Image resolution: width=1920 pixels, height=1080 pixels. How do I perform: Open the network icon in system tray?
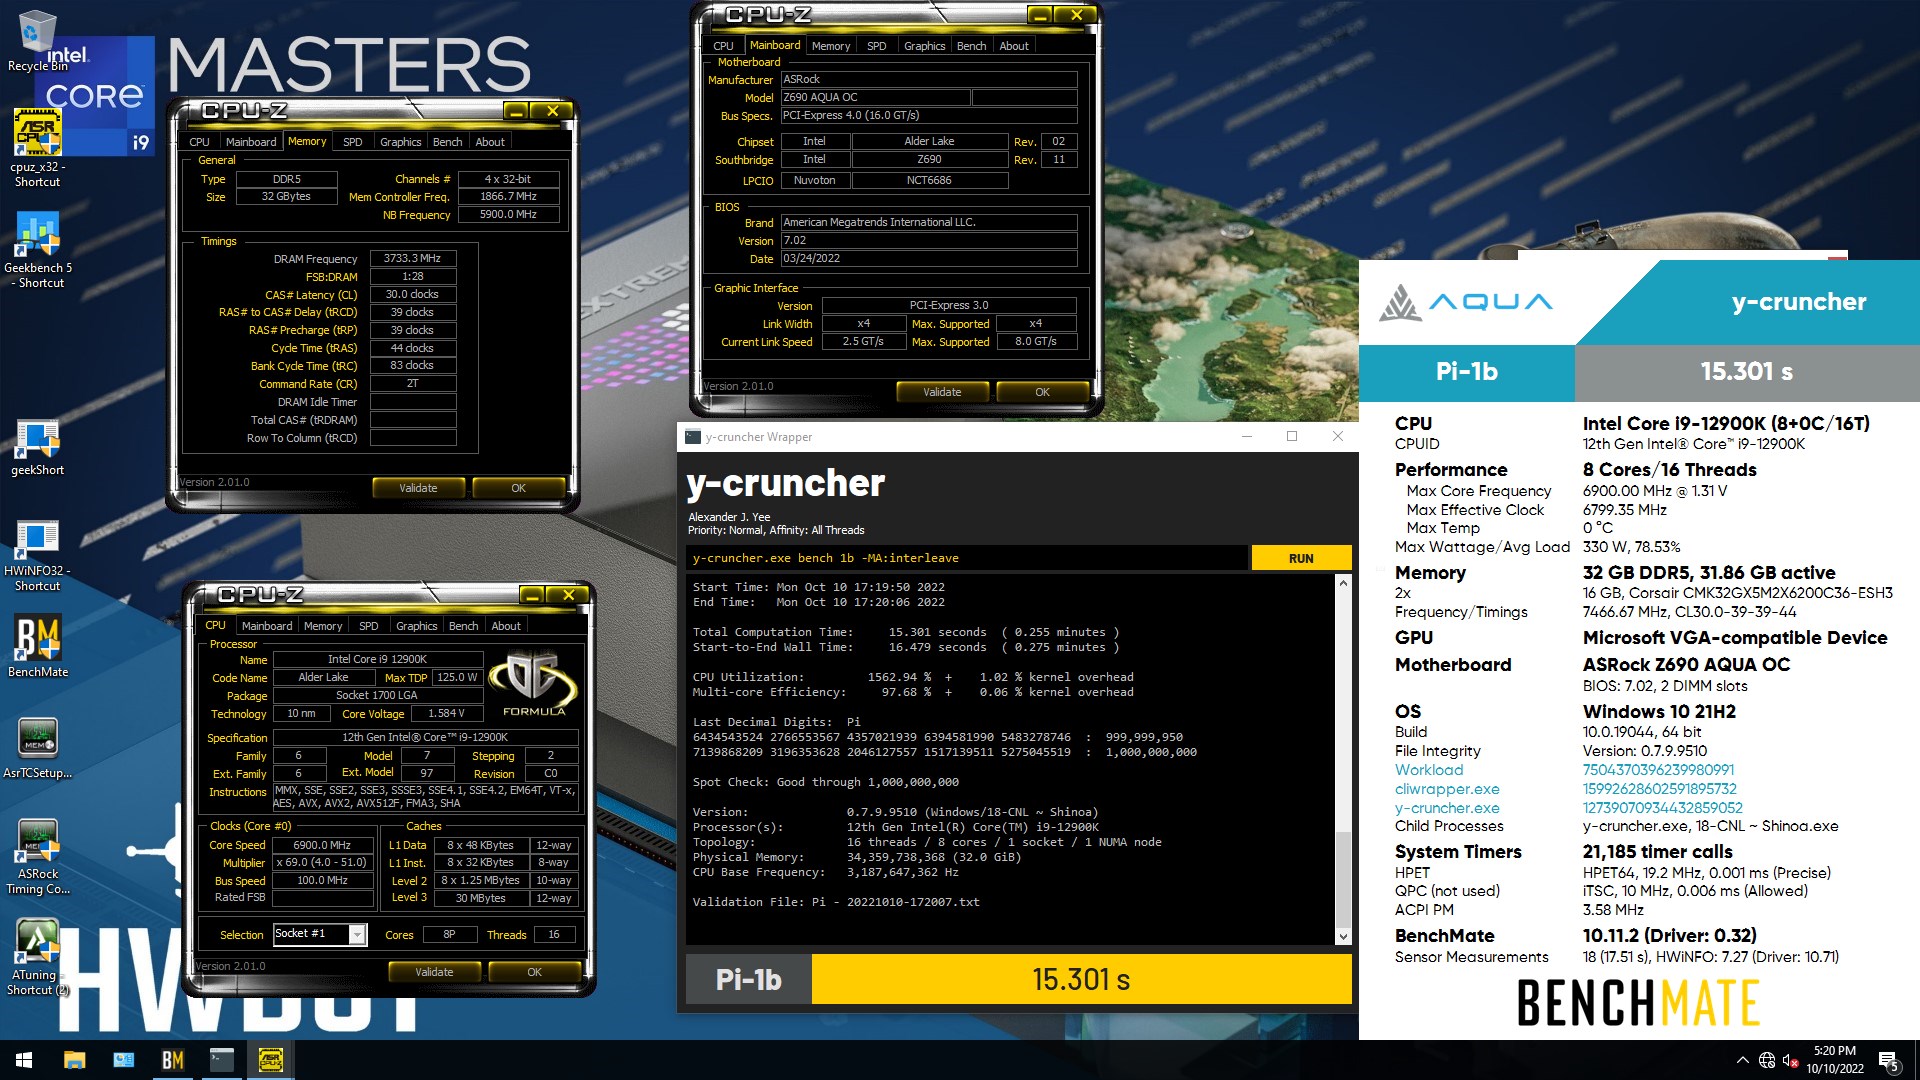point(1767,1060)
